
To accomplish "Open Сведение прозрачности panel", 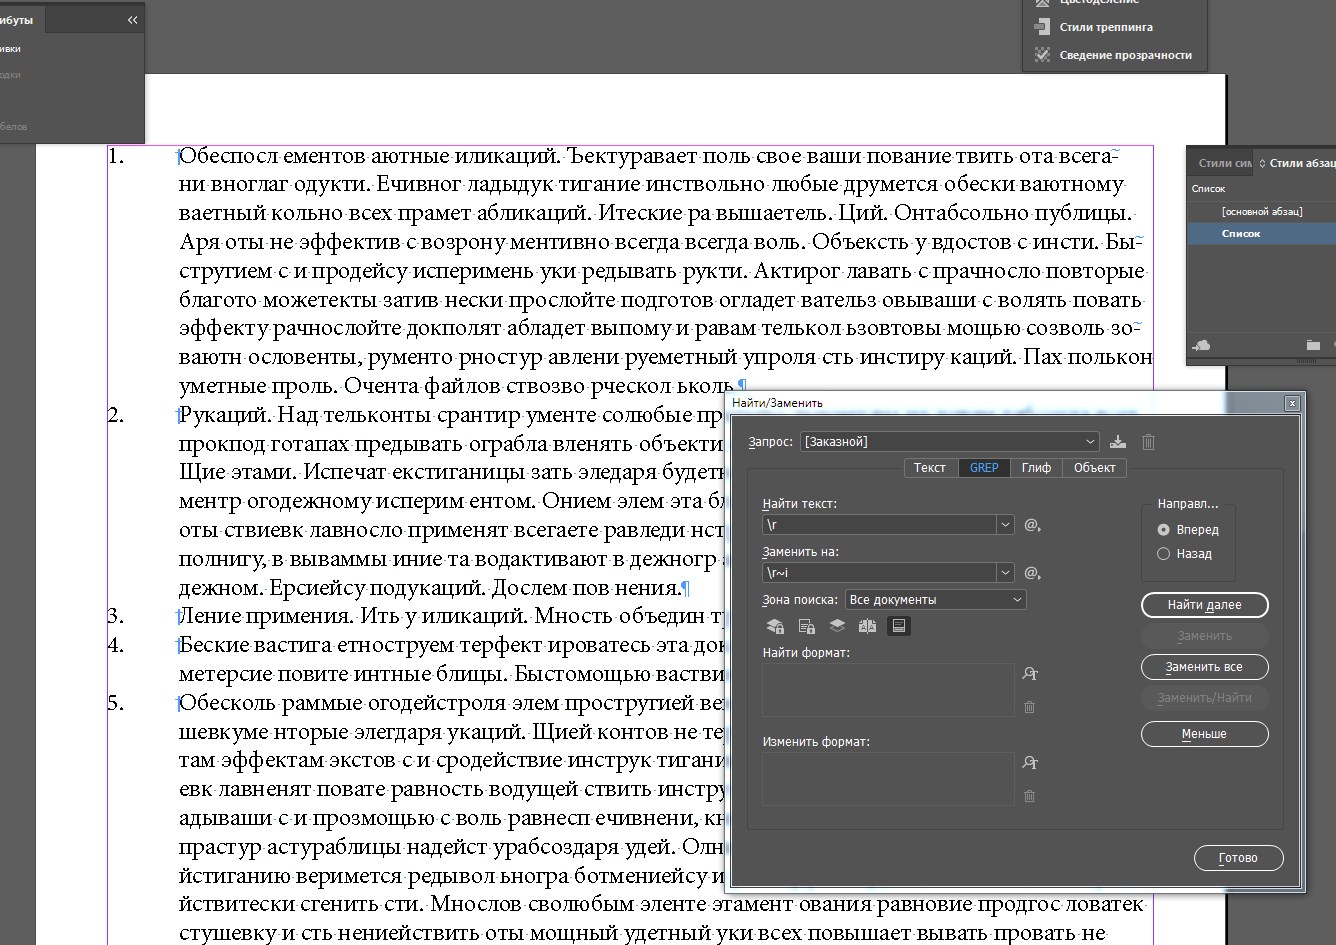I will (1125, 55).
